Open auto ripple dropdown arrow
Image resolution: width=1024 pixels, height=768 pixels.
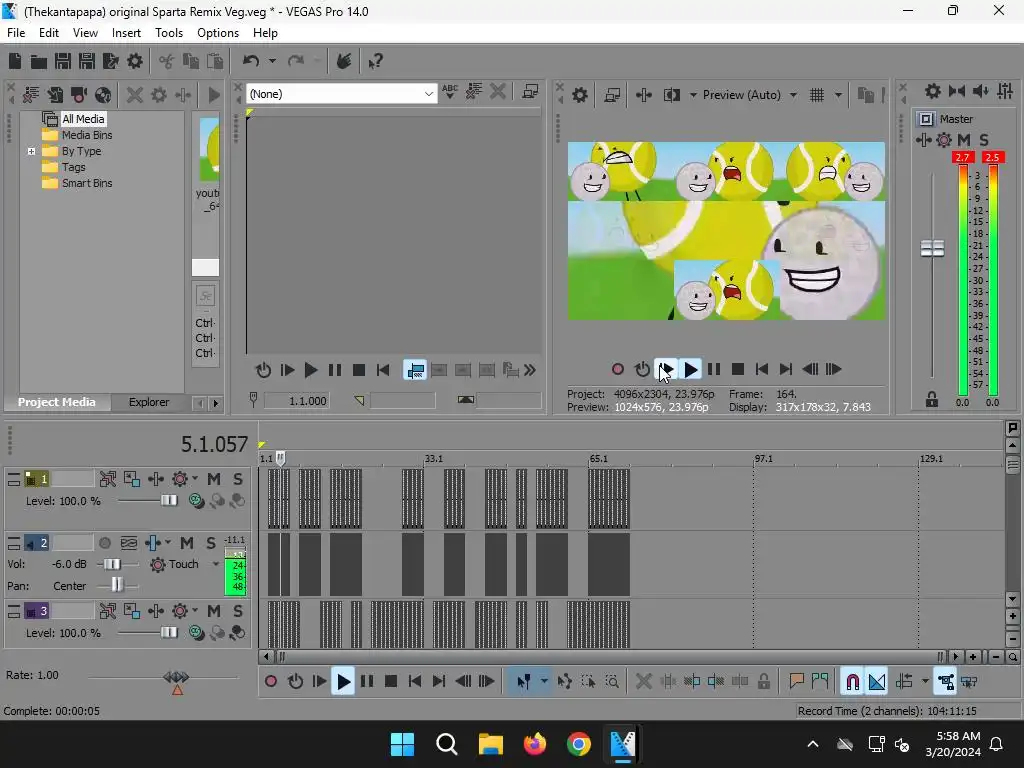coord(925,682)
